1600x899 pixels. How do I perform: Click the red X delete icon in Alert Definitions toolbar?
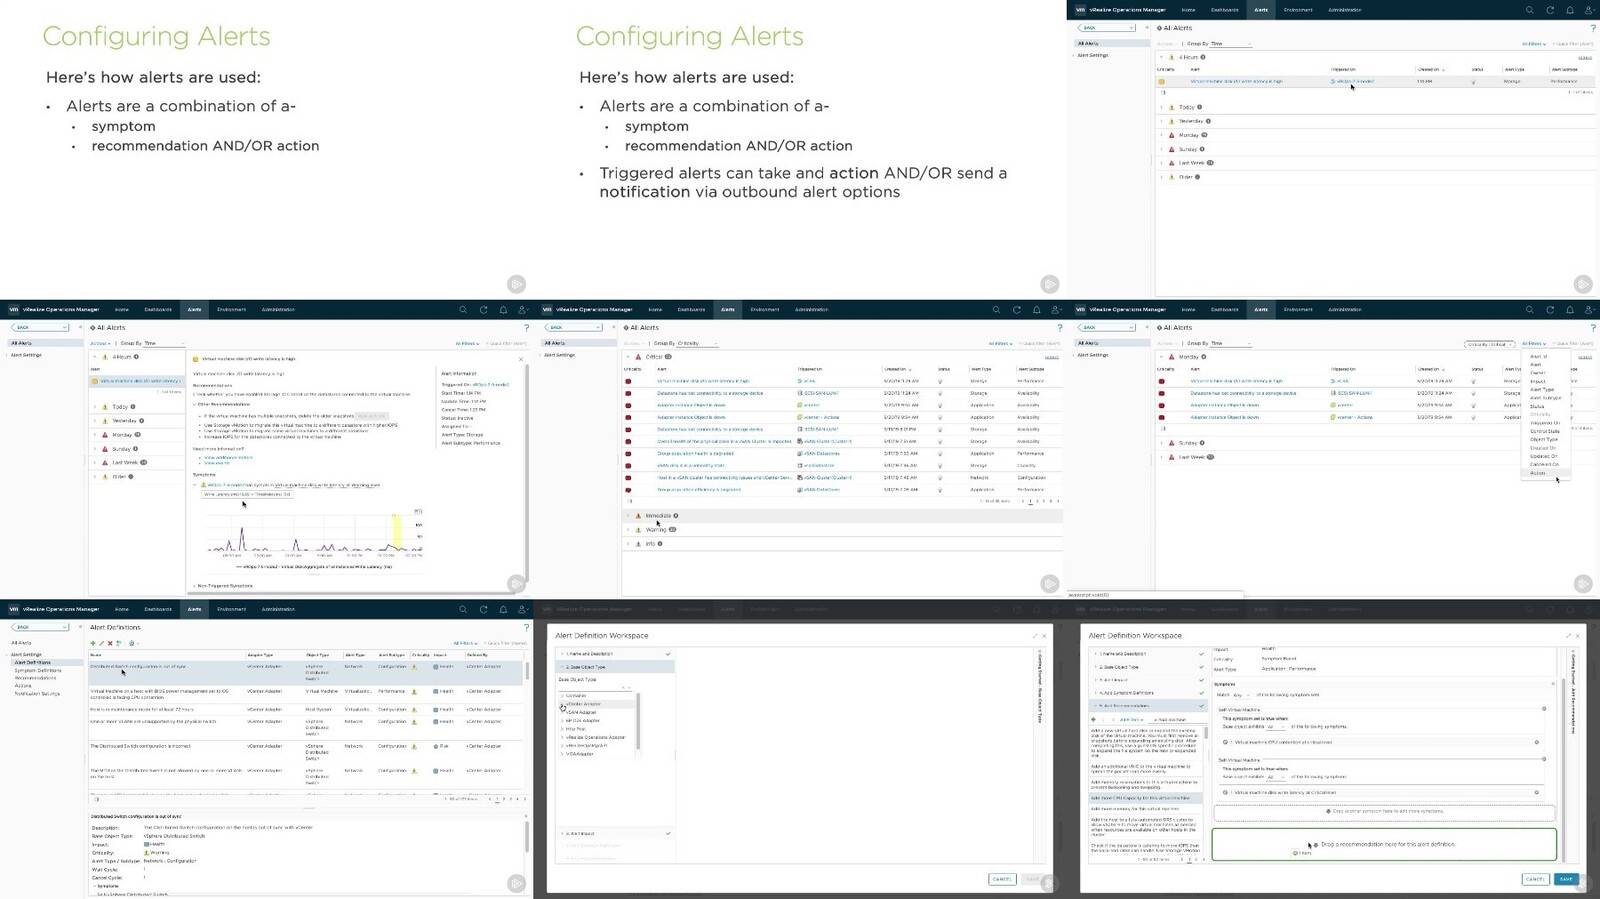(109, 643)
